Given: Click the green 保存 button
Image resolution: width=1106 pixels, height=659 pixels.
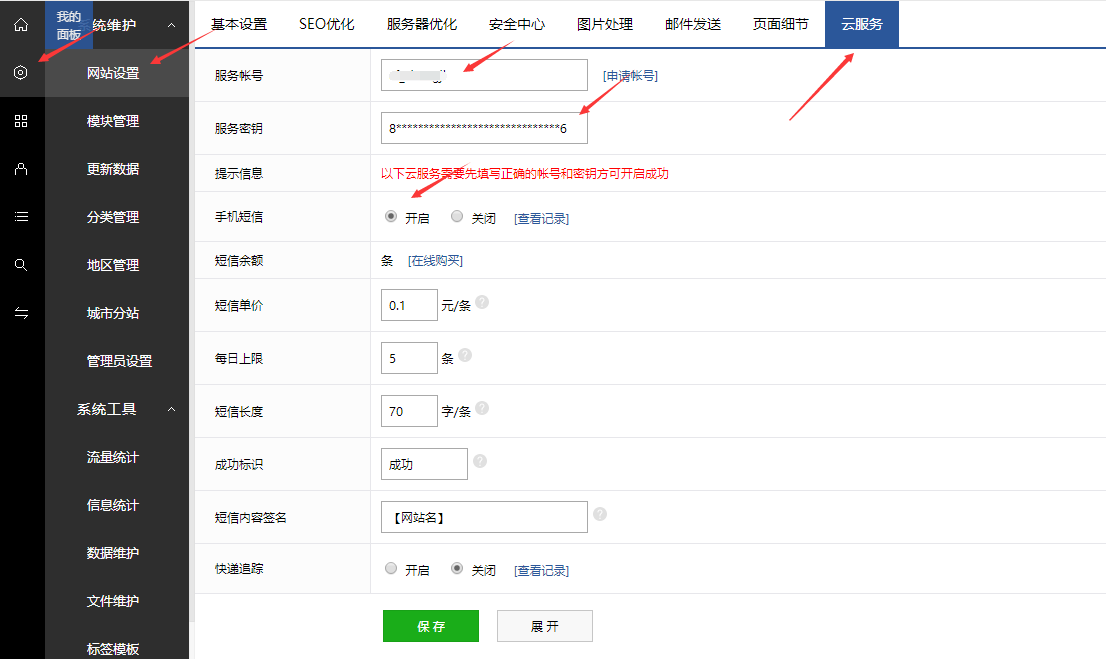Looking at the screenshot, I should click(430, 626).
